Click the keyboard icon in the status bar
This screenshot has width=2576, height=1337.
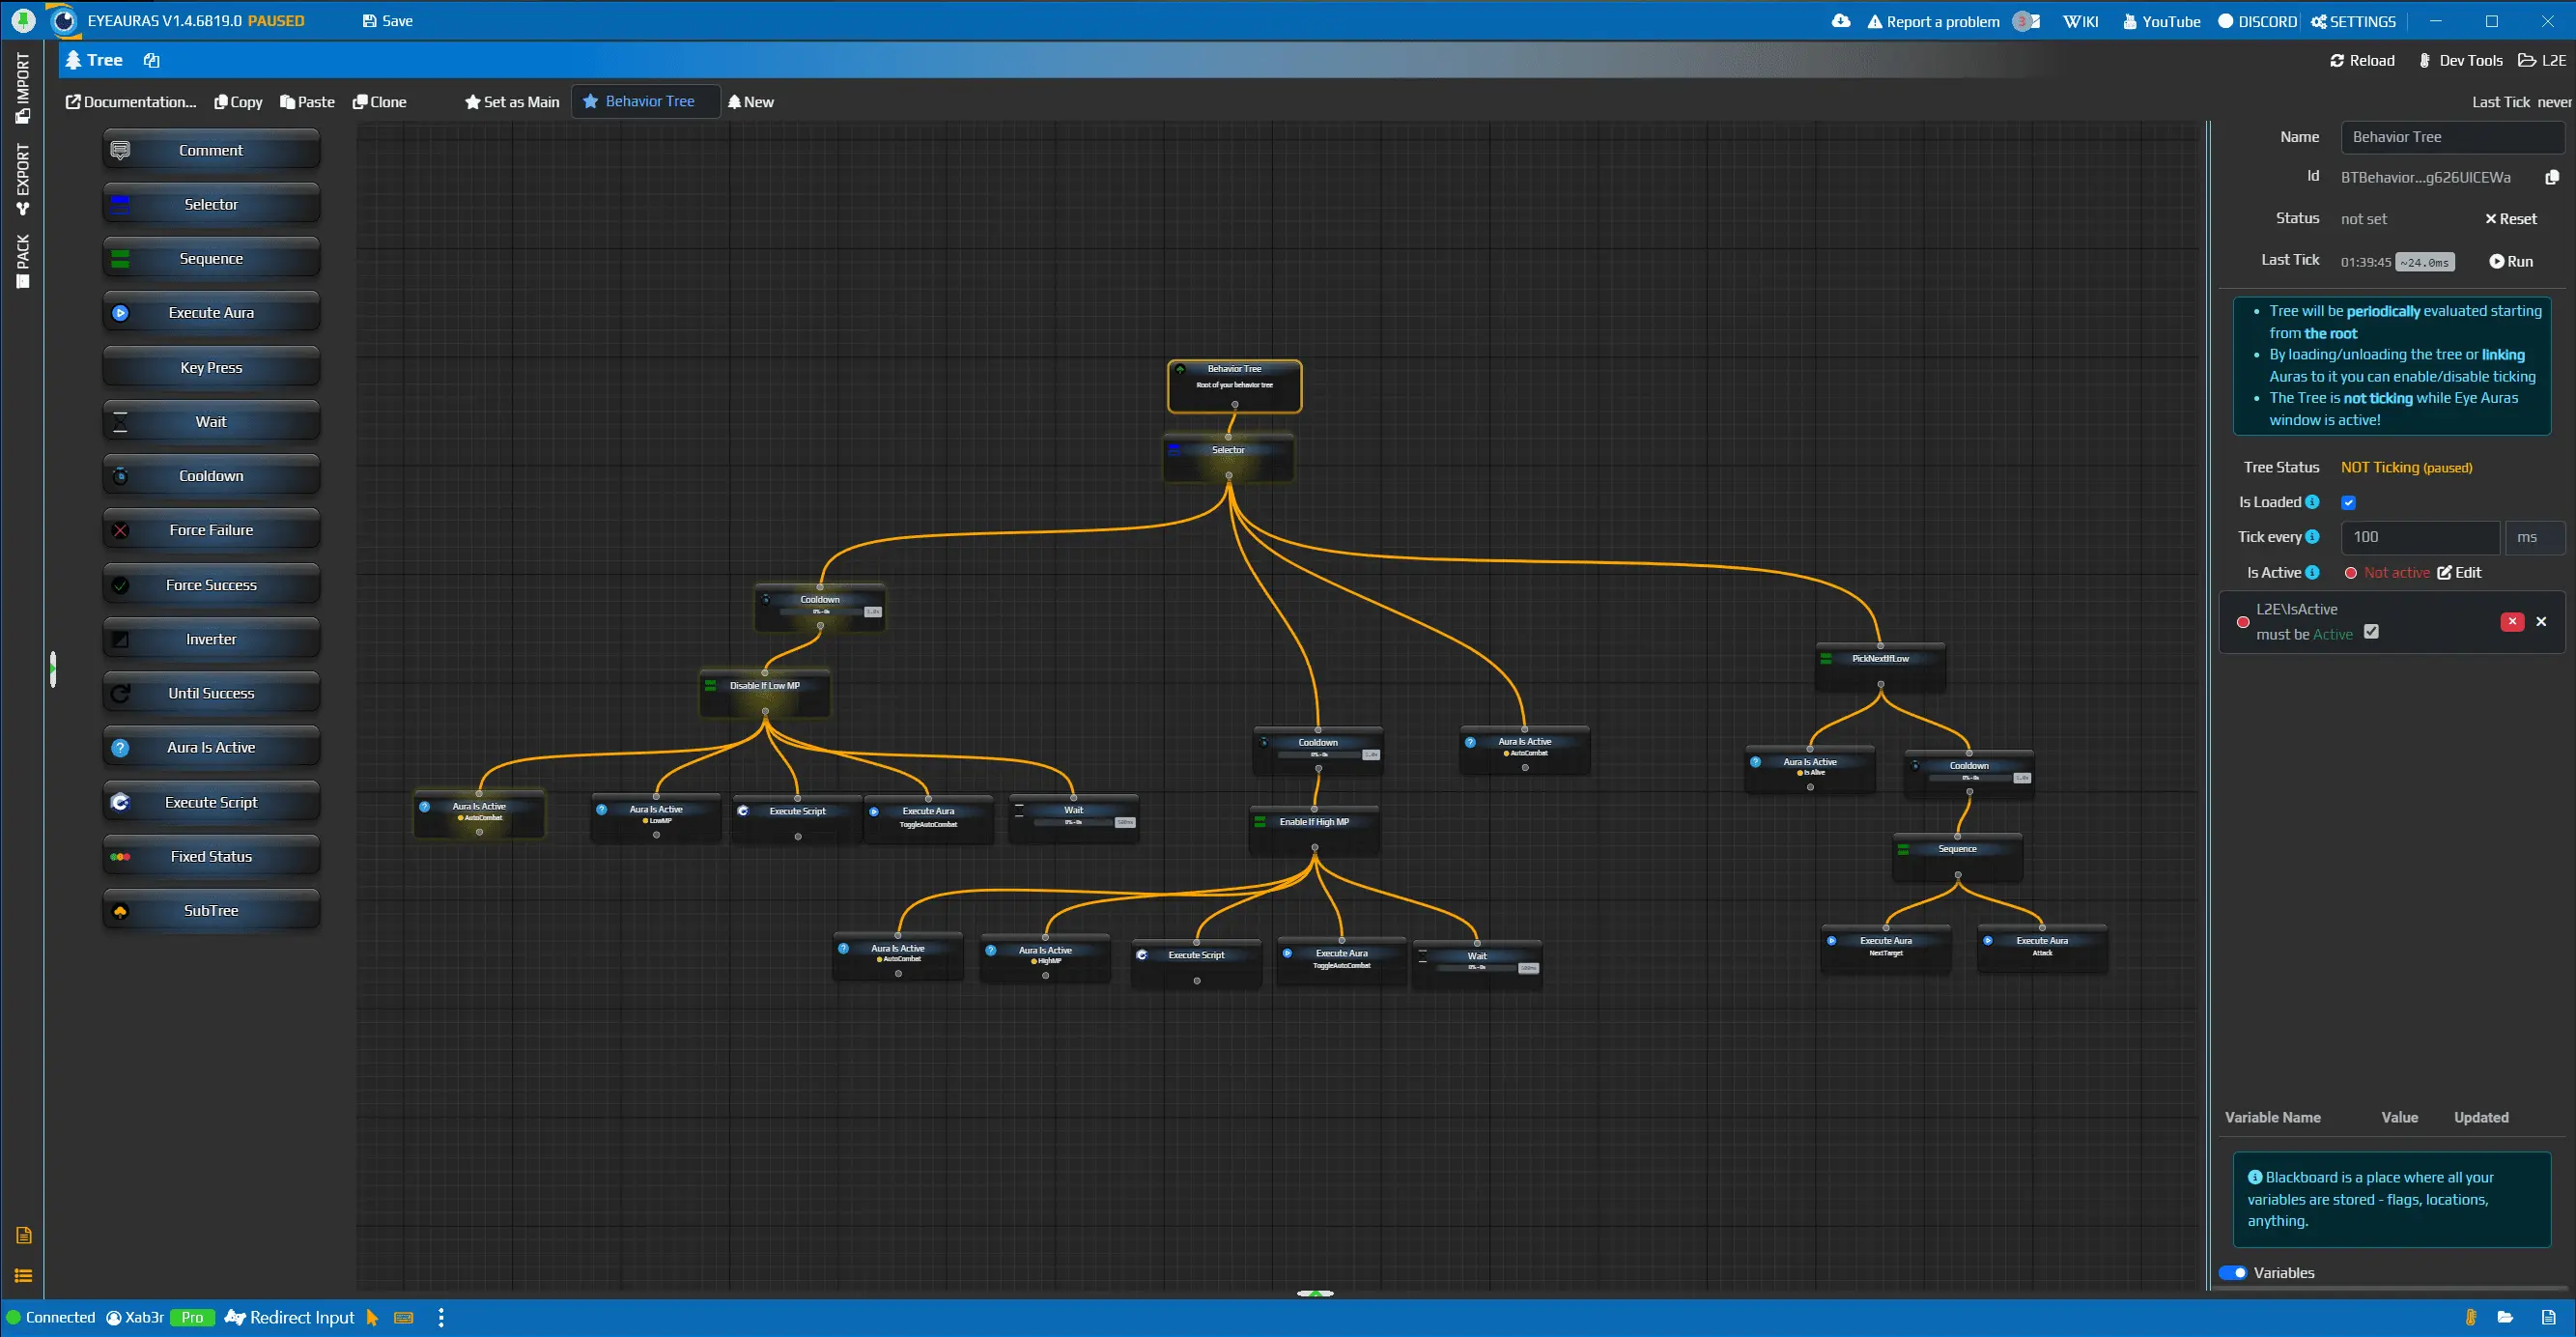[403, 1318]
